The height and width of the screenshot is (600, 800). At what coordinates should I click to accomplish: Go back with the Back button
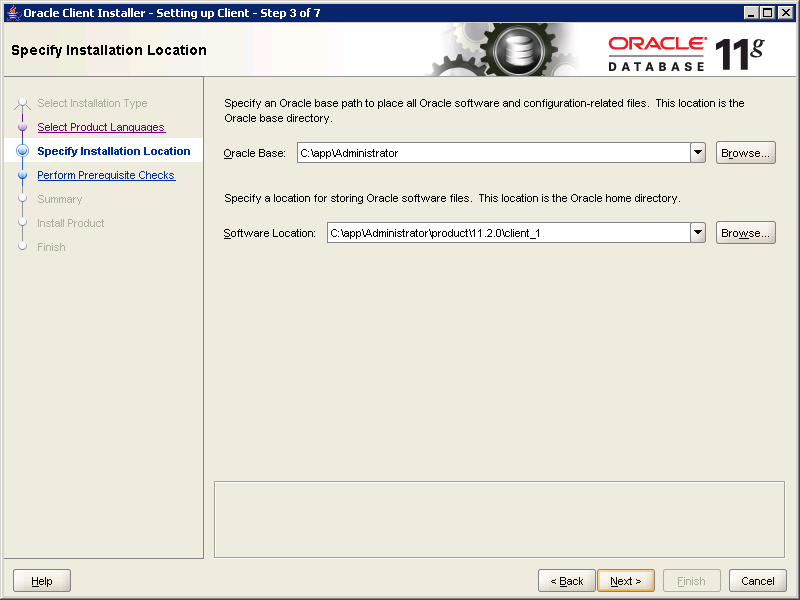tap(566, 581)
